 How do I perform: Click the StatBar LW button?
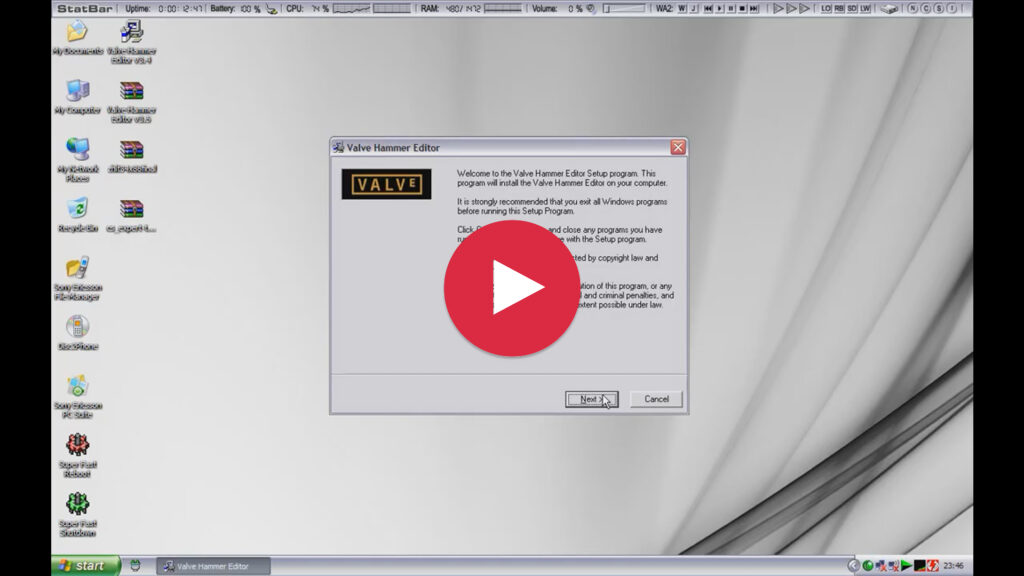[x=865, y=8]
